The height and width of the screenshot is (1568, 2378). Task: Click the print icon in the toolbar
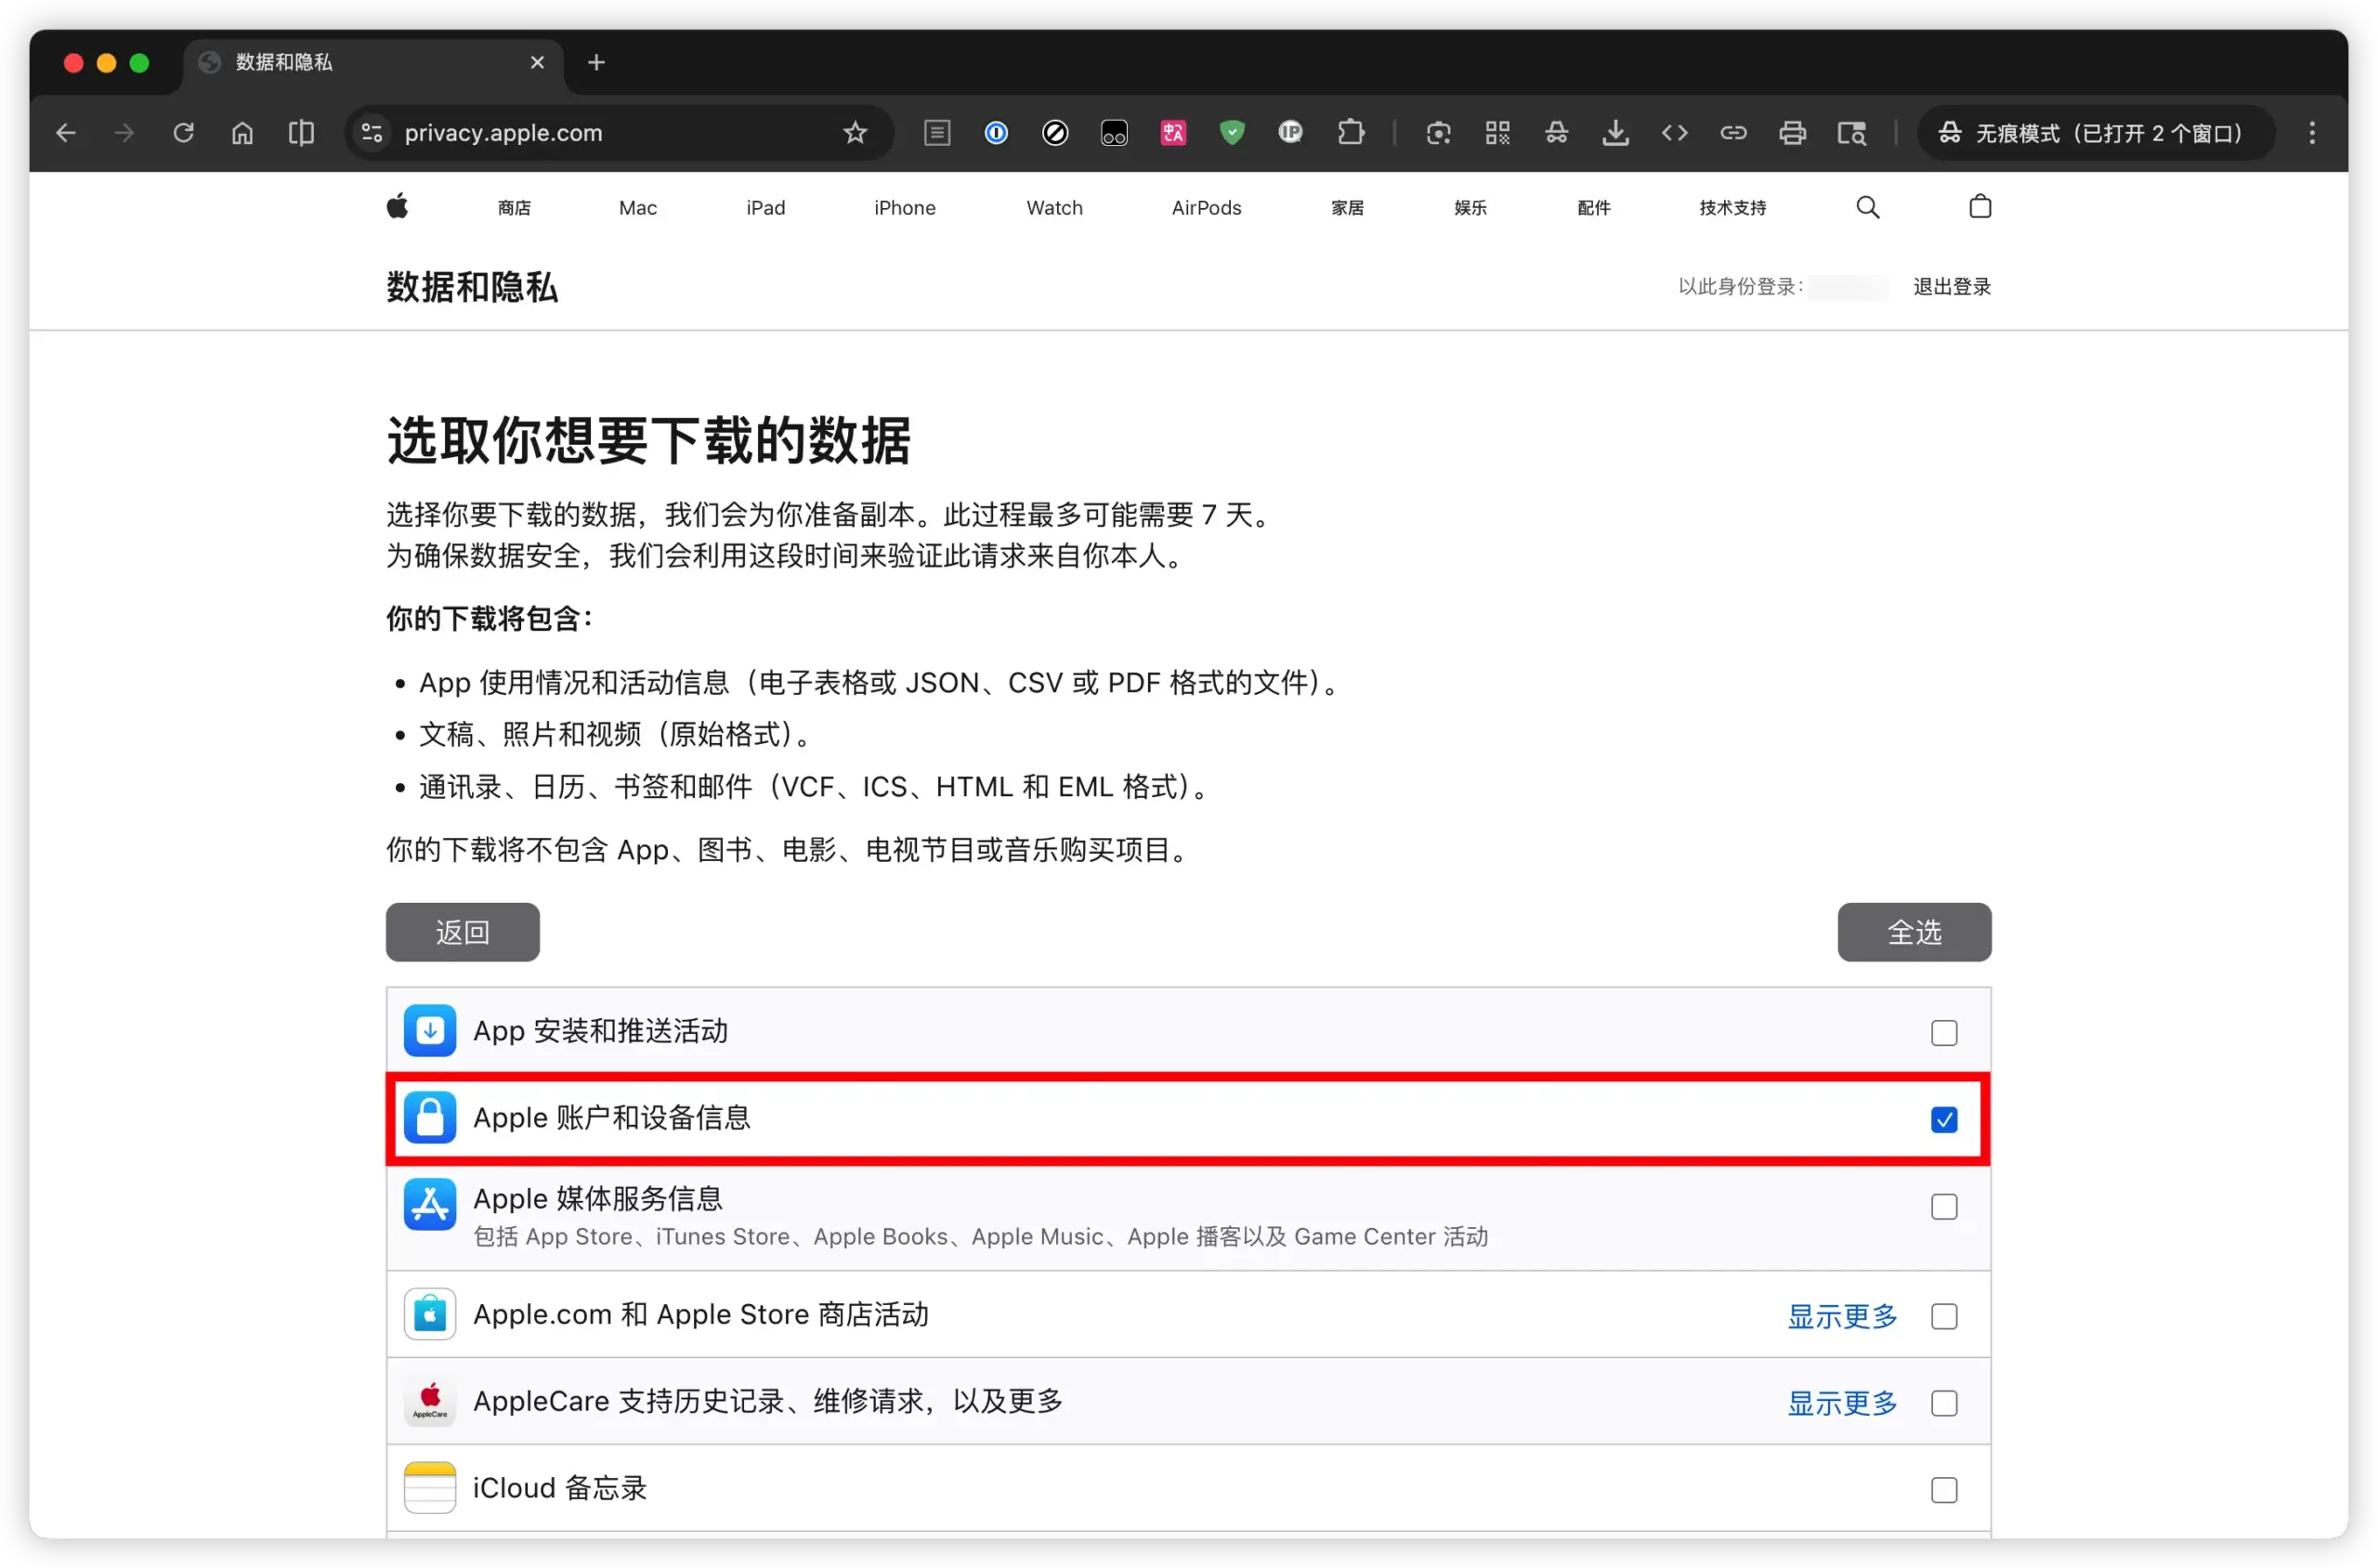[x=1793, y=132]
